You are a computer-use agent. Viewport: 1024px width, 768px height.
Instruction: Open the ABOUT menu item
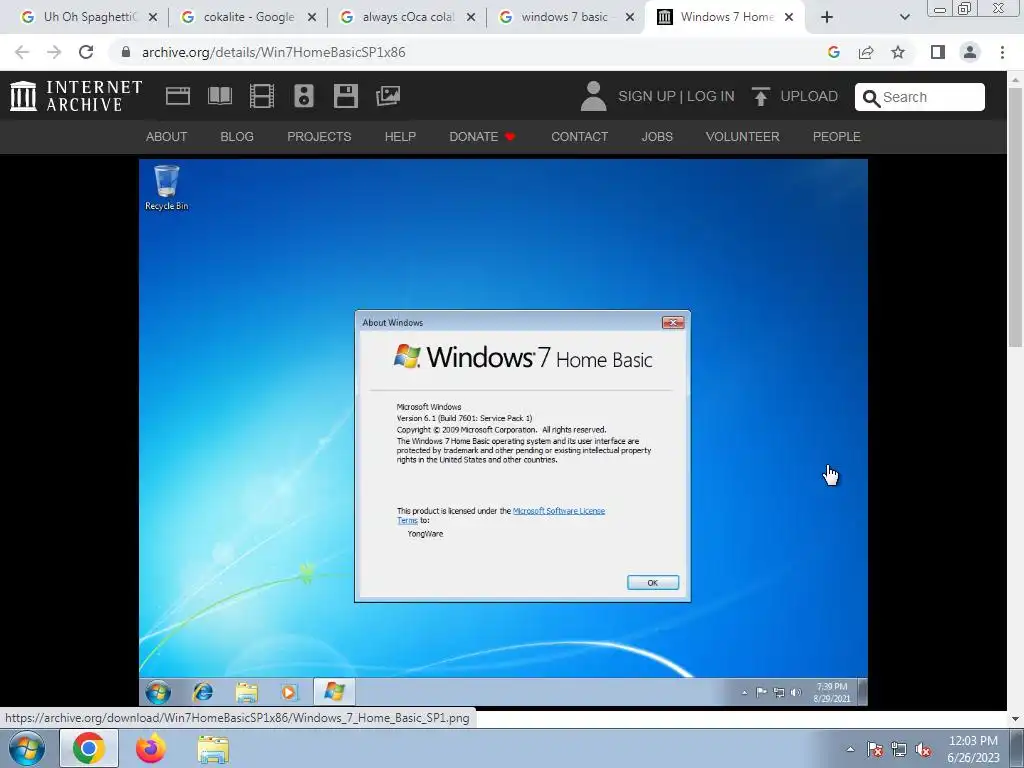coord(167,136)
